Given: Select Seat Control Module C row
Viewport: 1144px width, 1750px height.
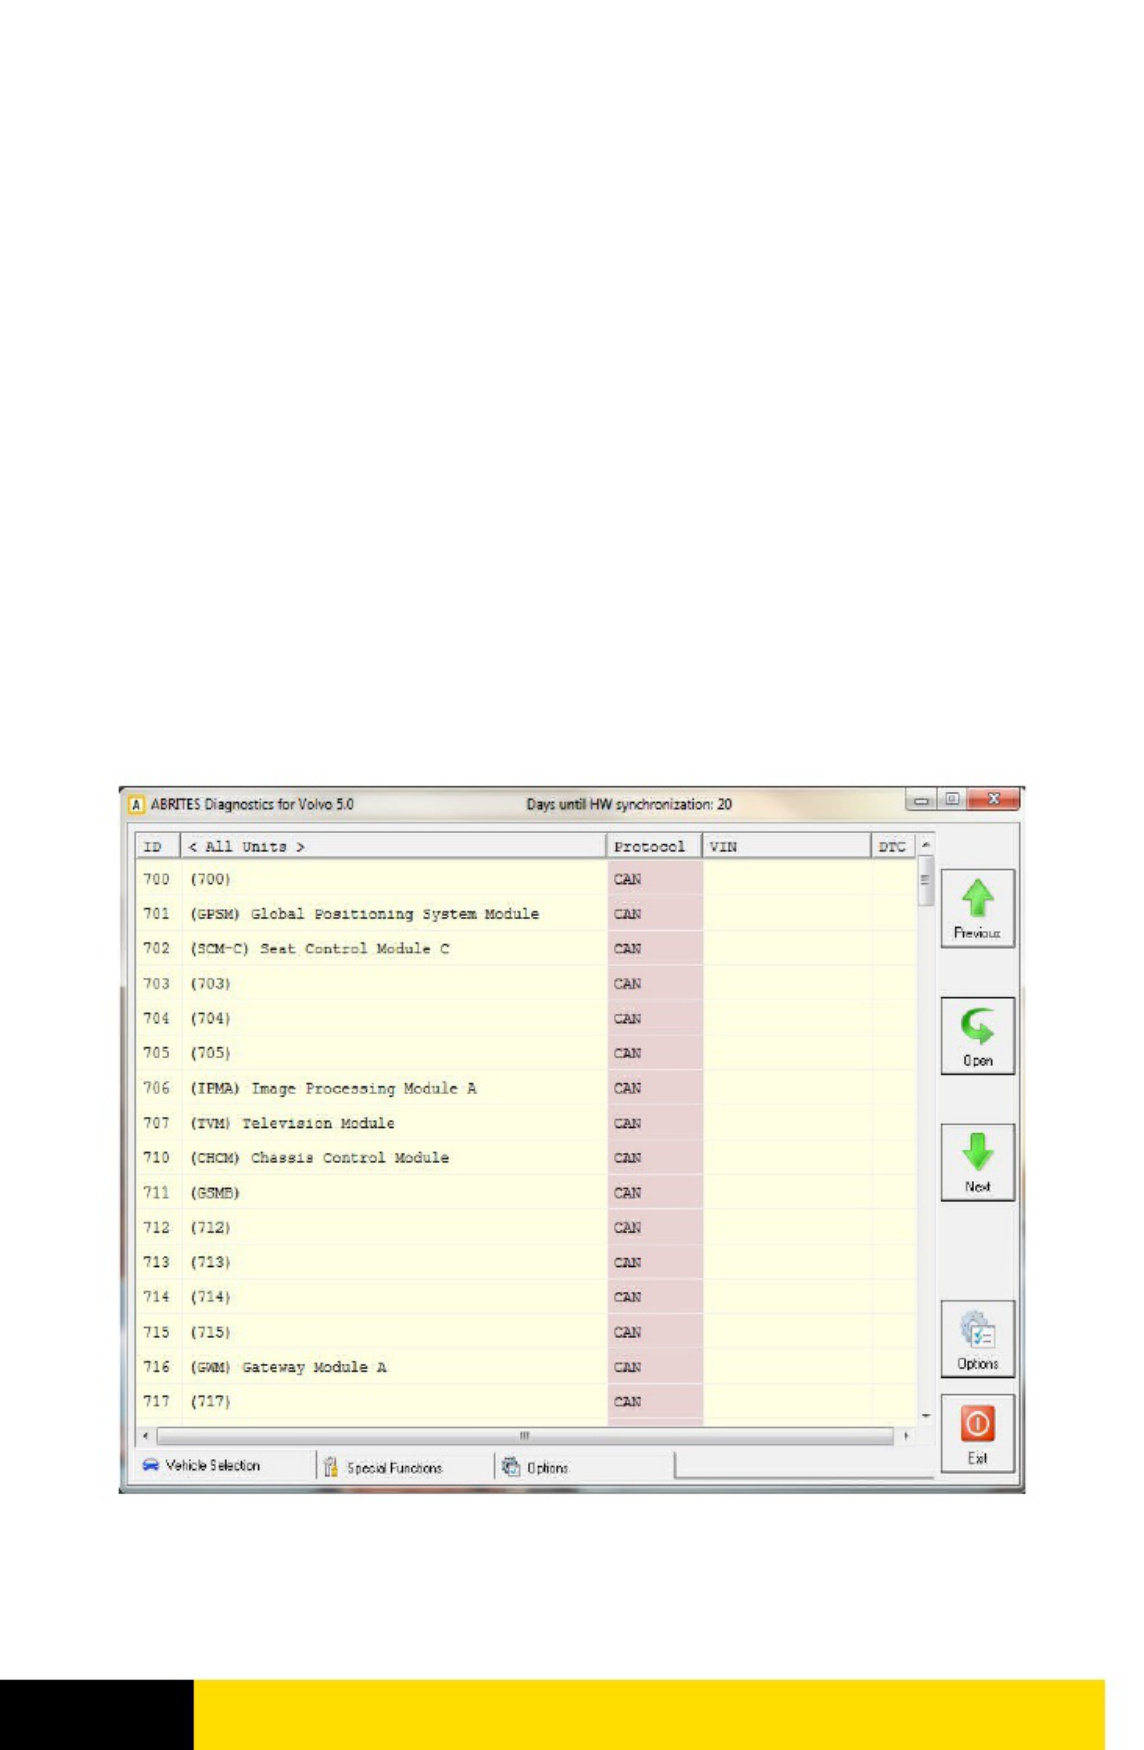Looking at the screenshot, I should (x=526, y=948).
